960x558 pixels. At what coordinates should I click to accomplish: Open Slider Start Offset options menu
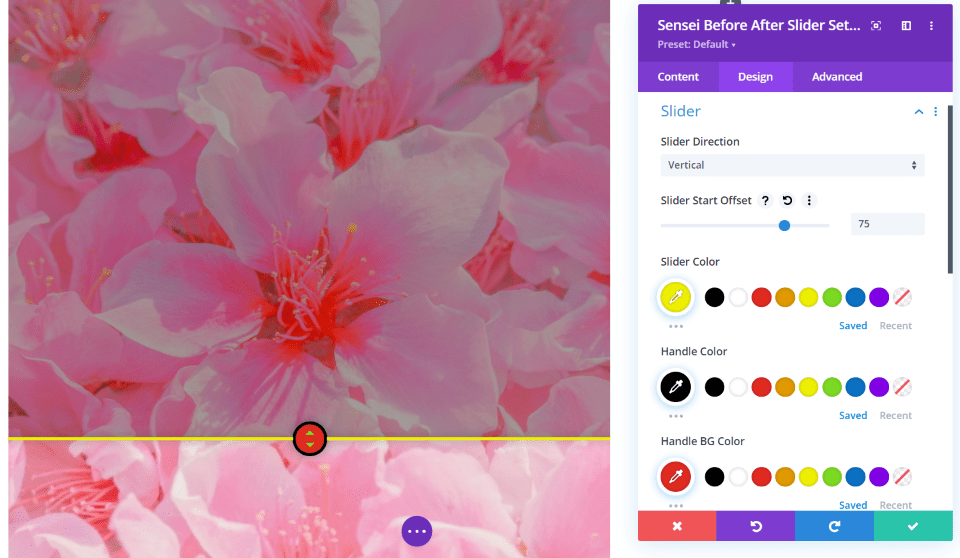[x=809, y=200]
